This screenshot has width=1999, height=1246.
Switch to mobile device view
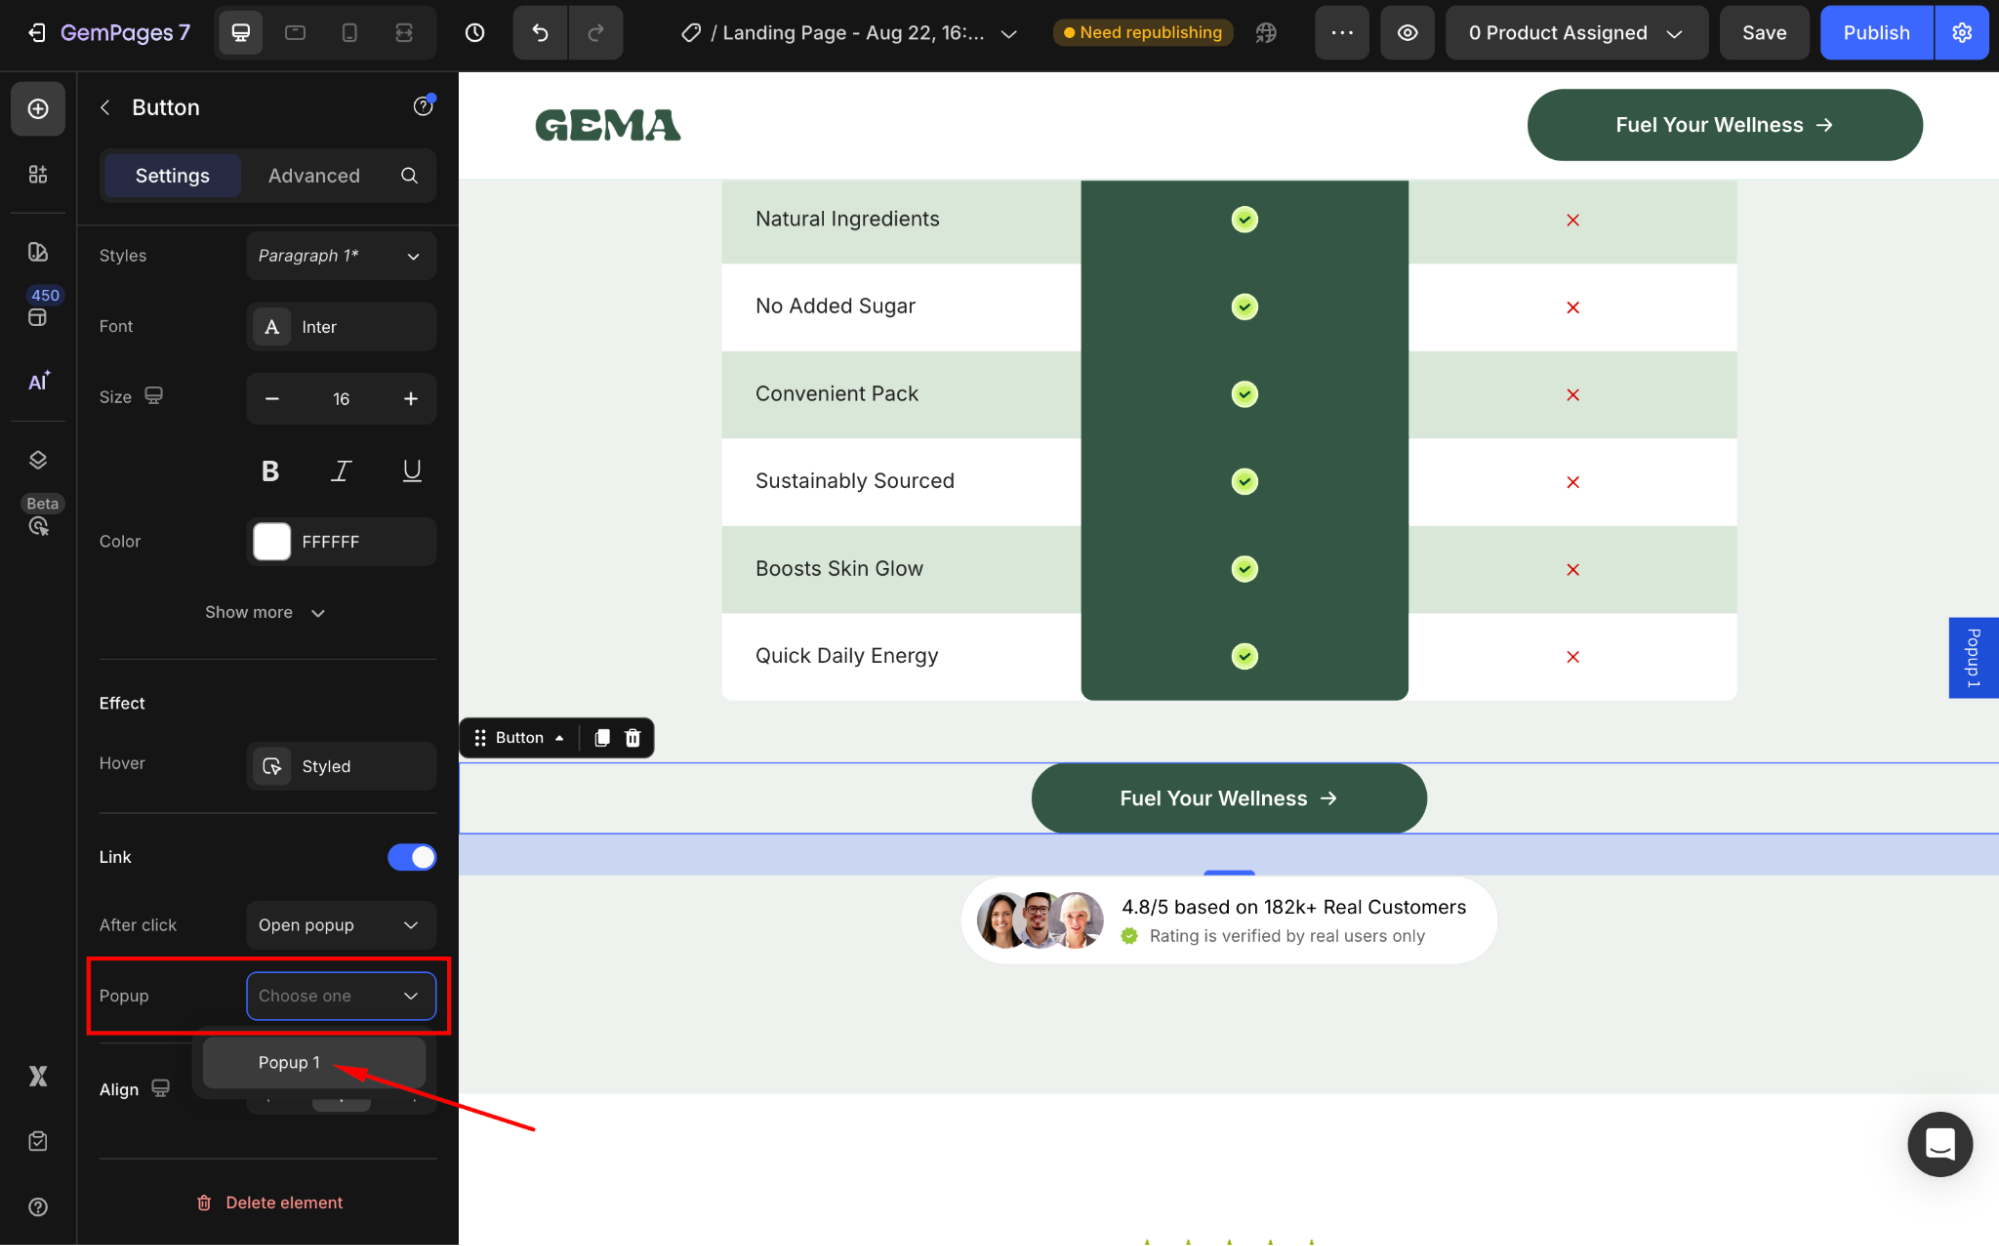[349, 33]
